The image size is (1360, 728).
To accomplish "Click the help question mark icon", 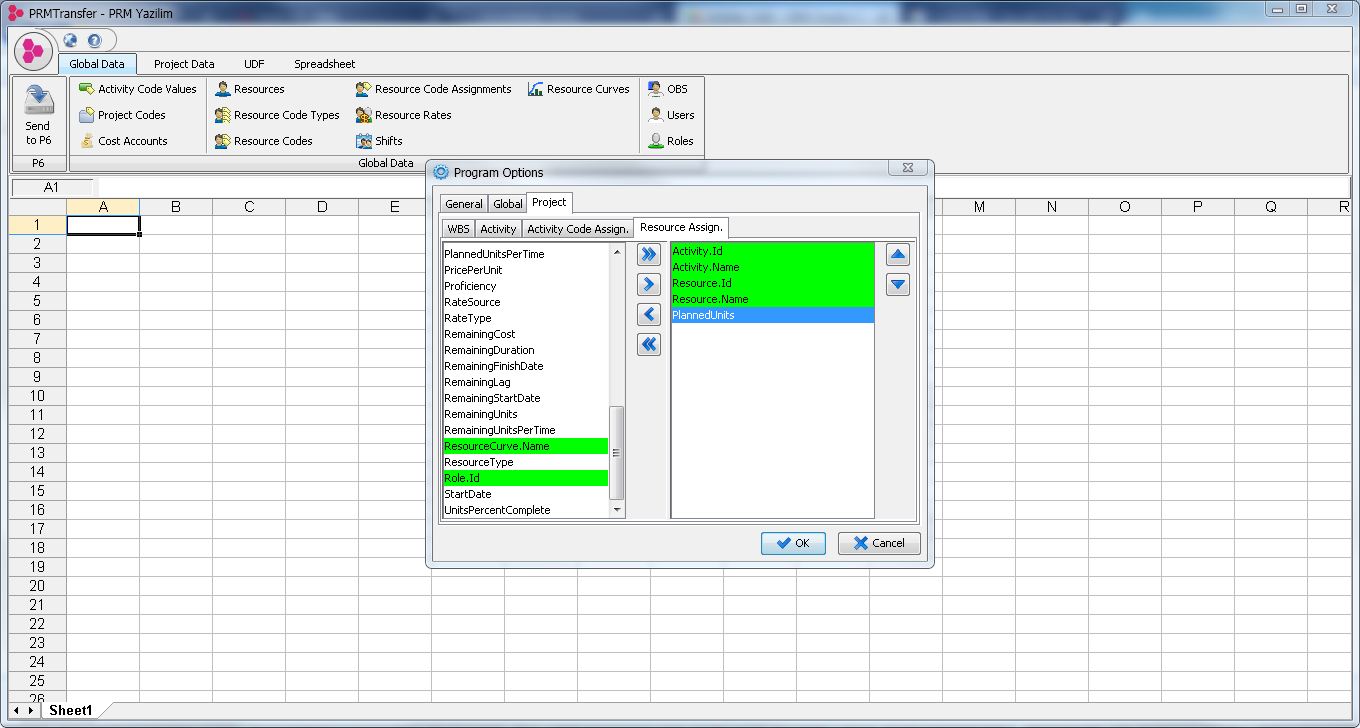I will tap(95, 41).
